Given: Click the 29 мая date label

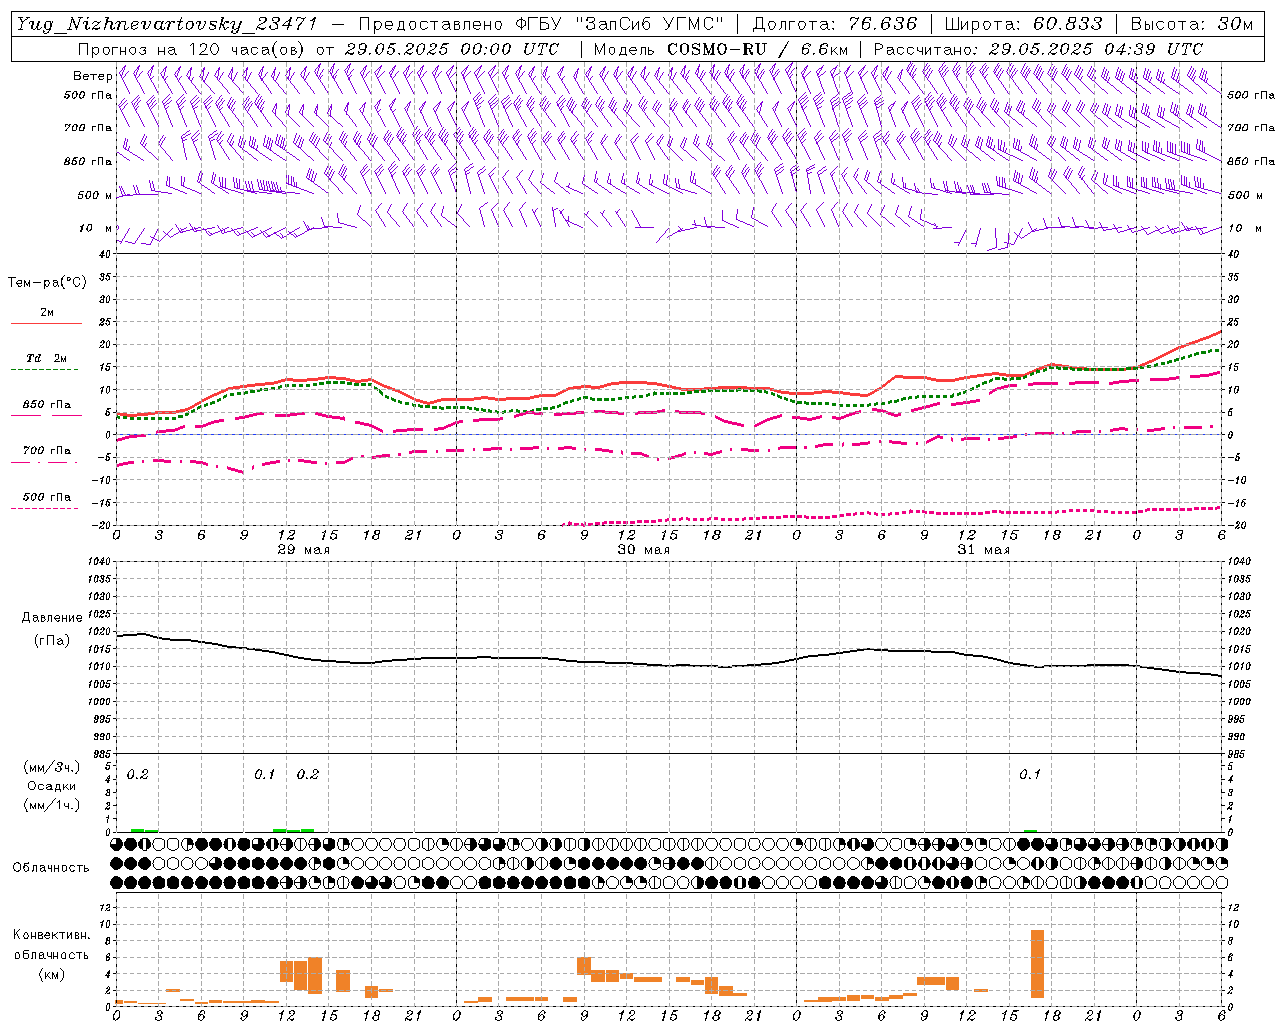Looking at the screenshot, I should click(x=303, y=550).
